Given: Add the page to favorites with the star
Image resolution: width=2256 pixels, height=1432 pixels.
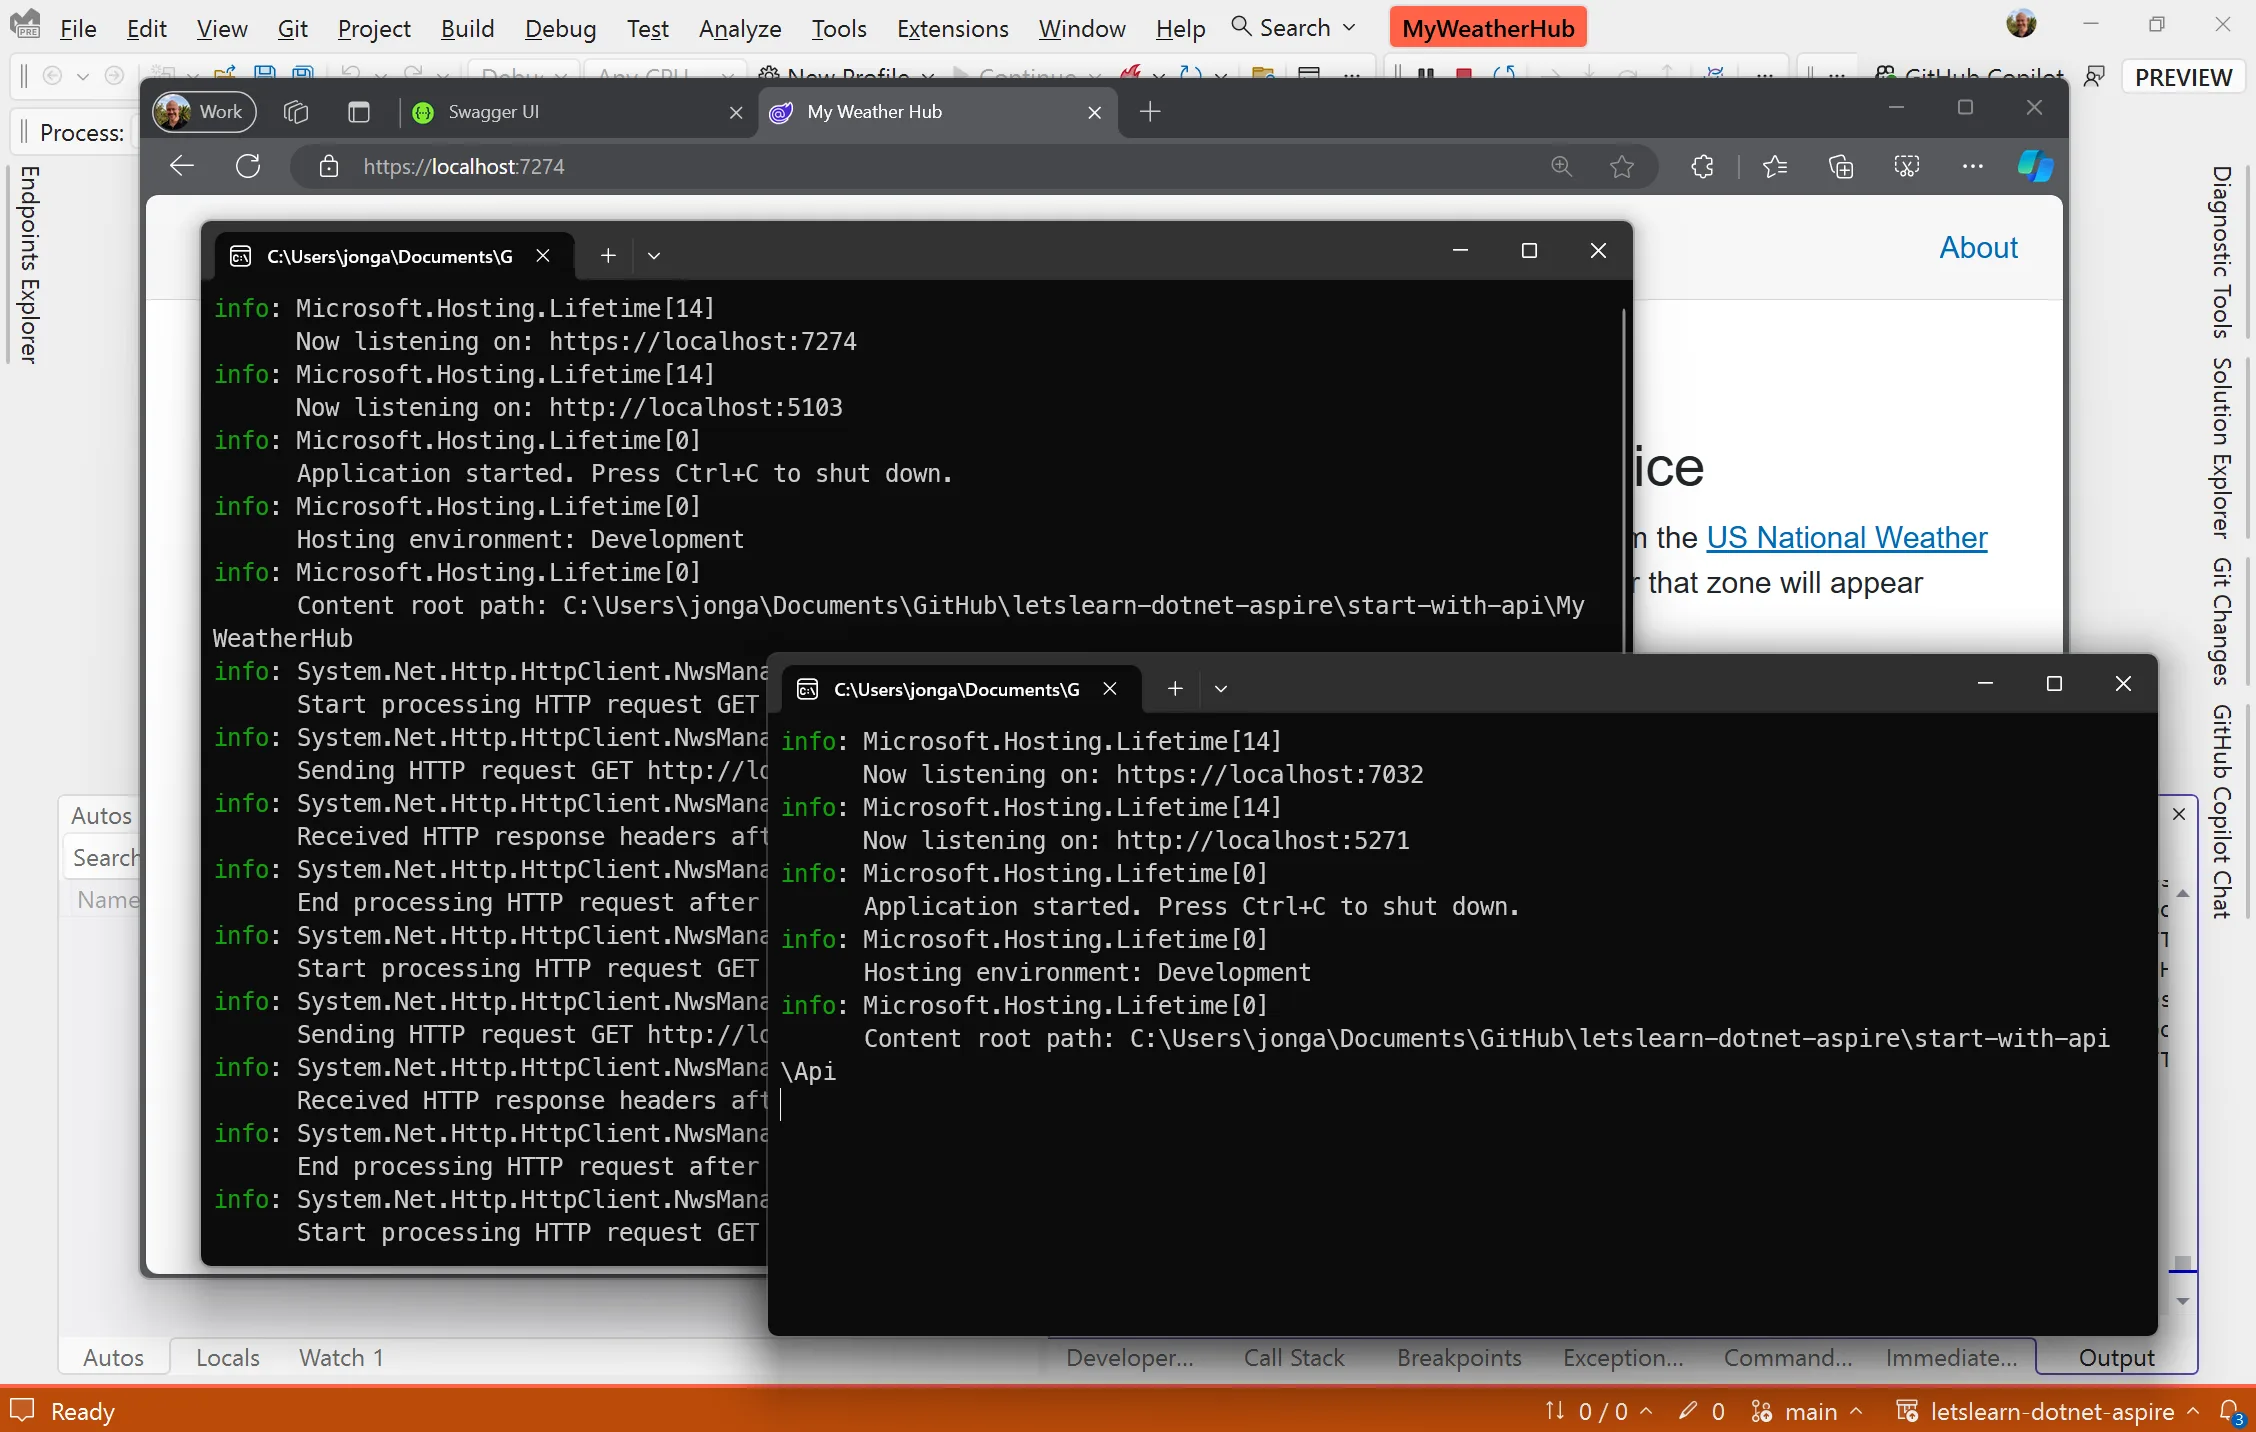Looking at the screenshot, I should (1621, 166).
